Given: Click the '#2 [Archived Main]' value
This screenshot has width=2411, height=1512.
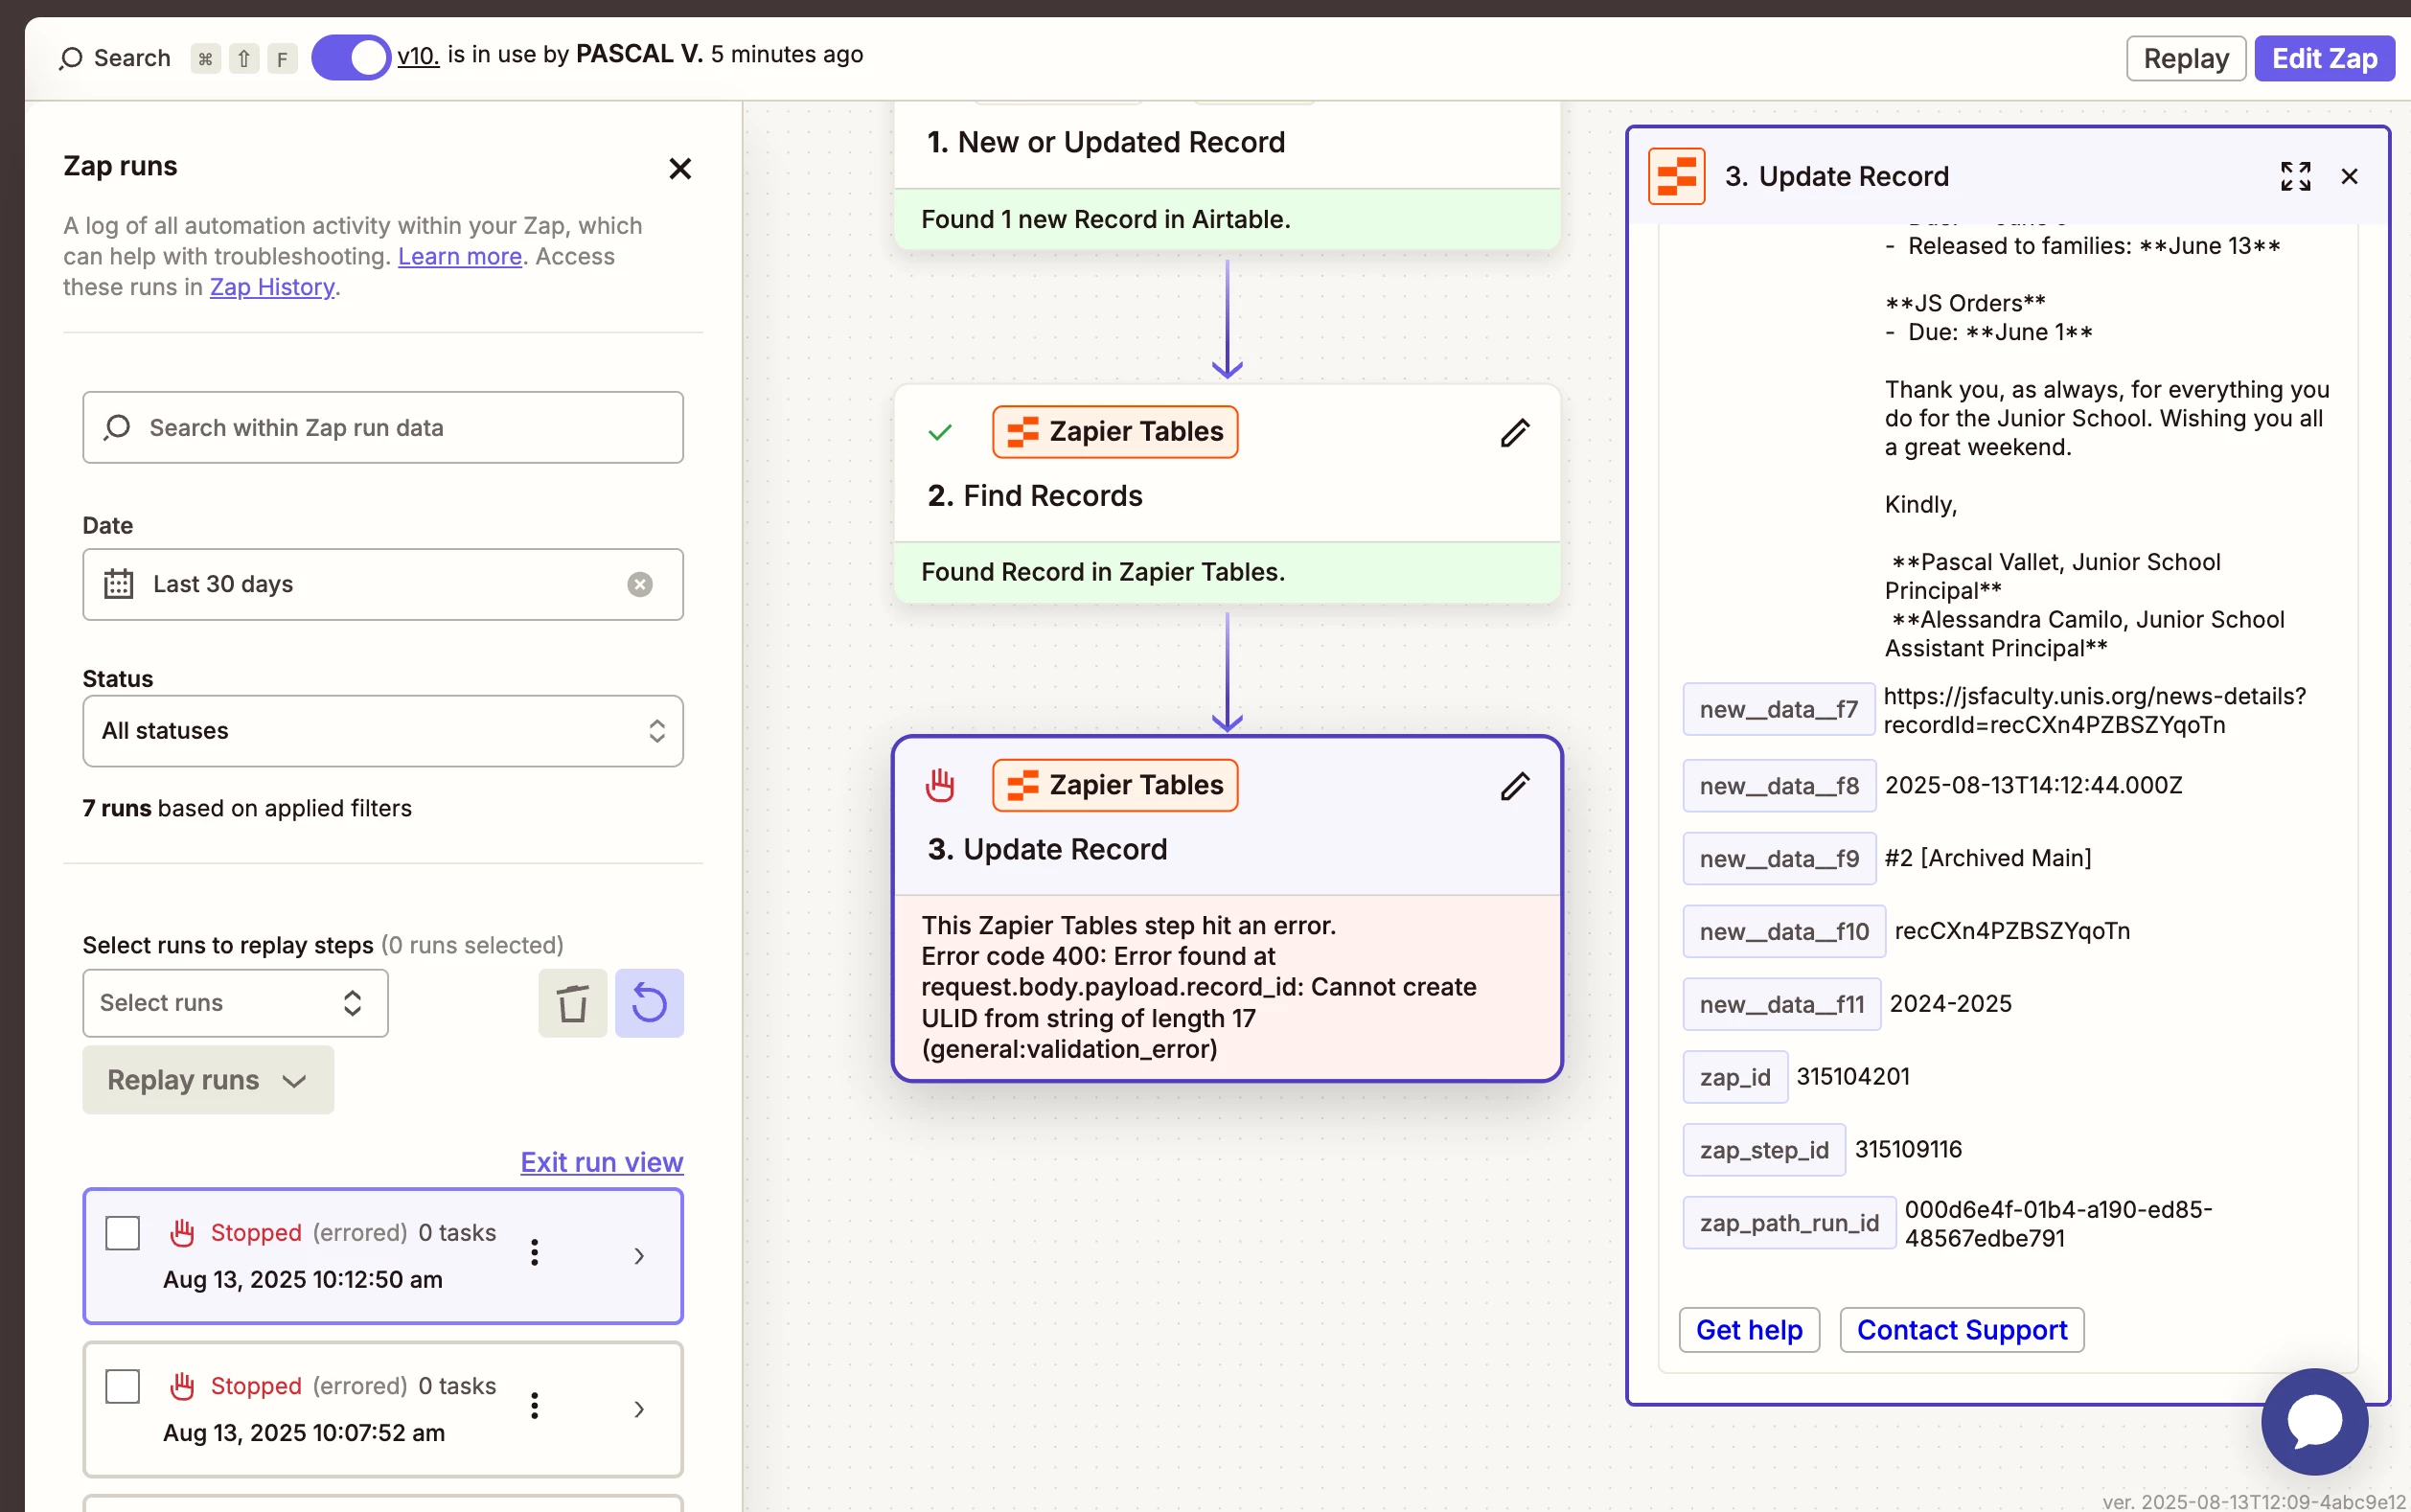Looking at the screenshot, I should tap(1987, 858).
